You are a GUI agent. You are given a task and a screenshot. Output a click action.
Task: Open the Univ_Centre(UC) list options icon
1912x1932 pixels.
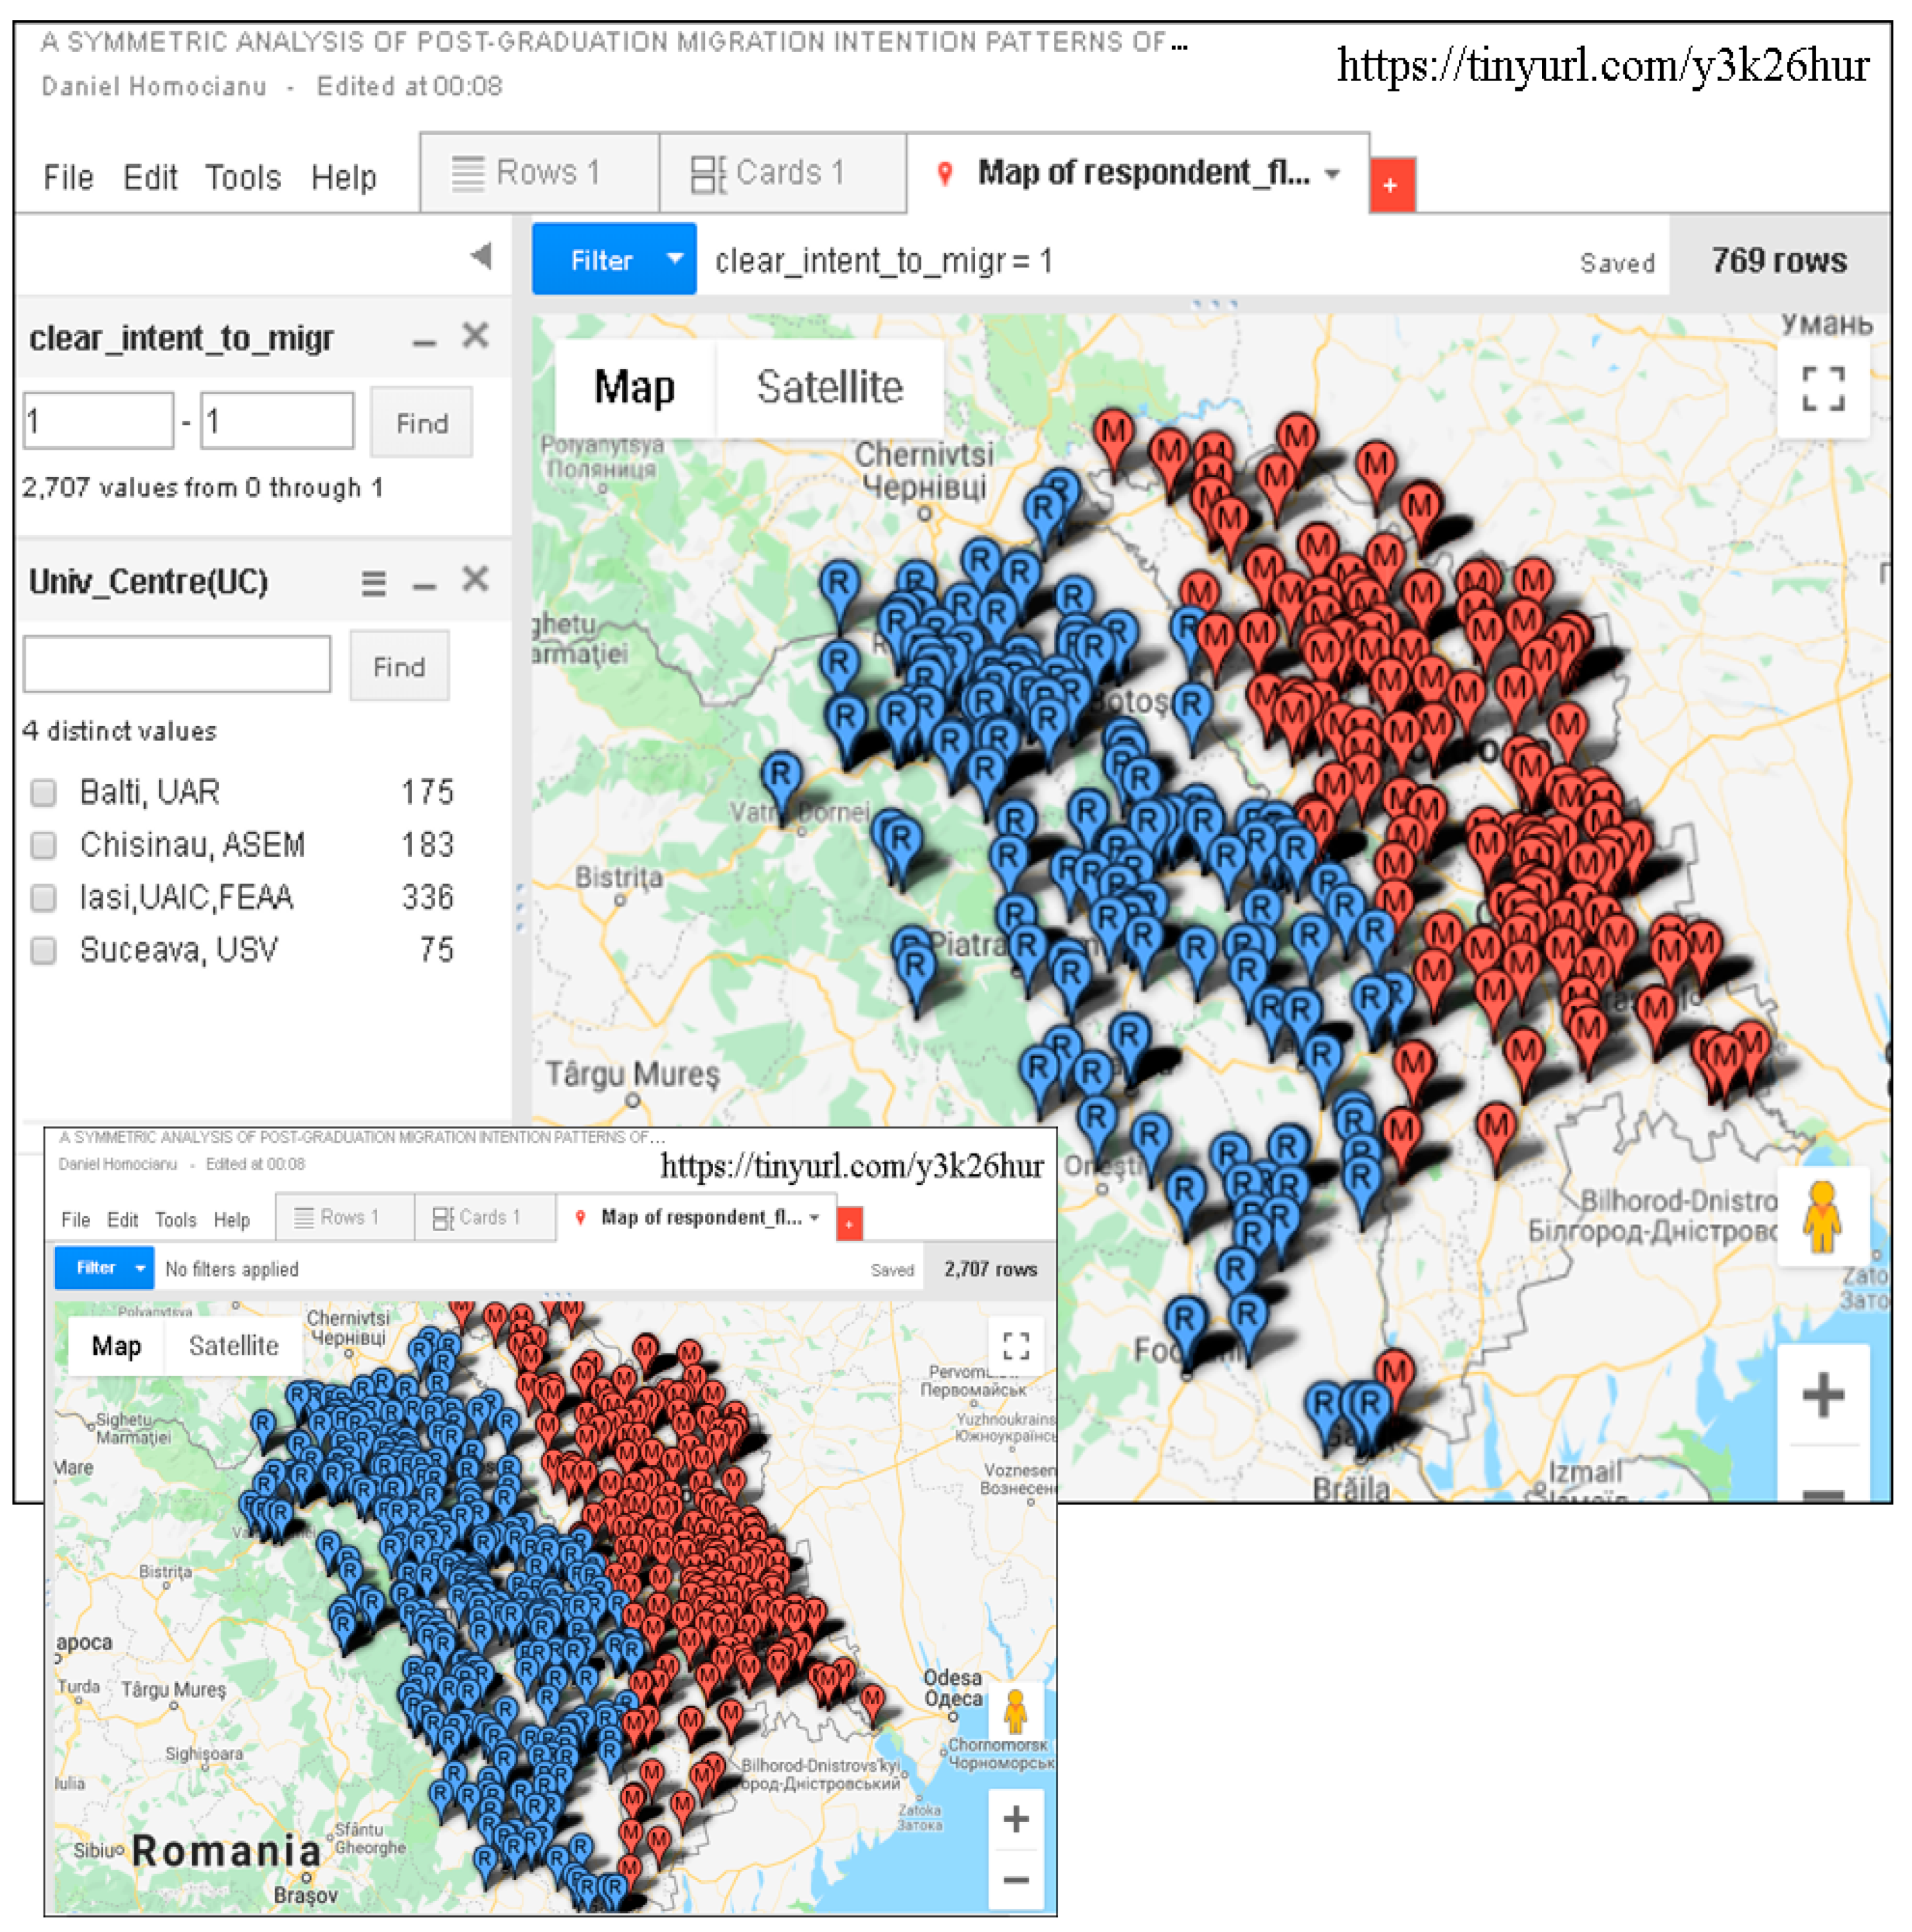pyautogui.click(x=373, y=583)
